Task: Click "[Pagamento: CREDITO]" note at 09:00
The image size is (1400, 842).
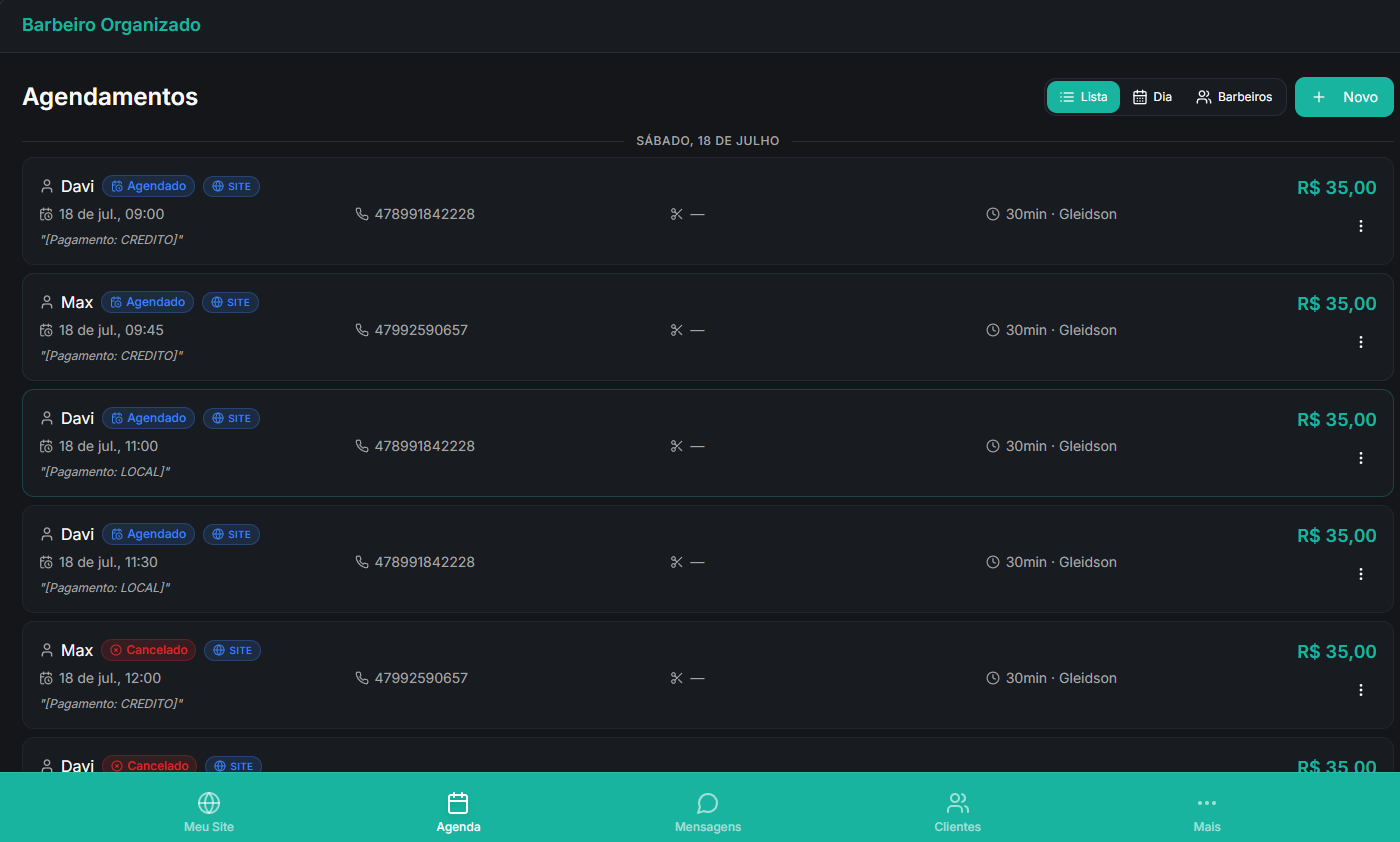Action: coord(111,239)
